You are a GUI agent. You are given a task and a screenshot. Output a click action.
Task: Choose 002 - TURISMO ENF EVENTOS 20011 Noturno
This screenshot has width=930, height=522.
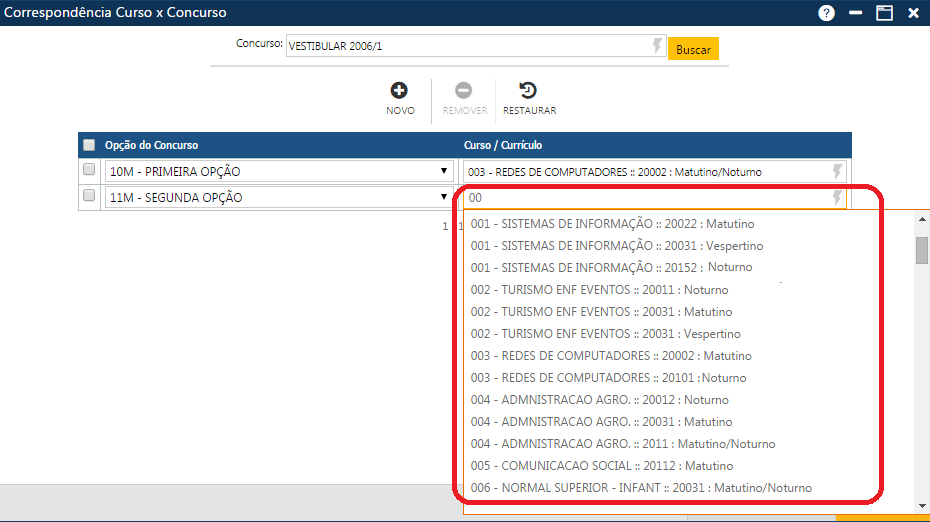(x=599, y=290)
